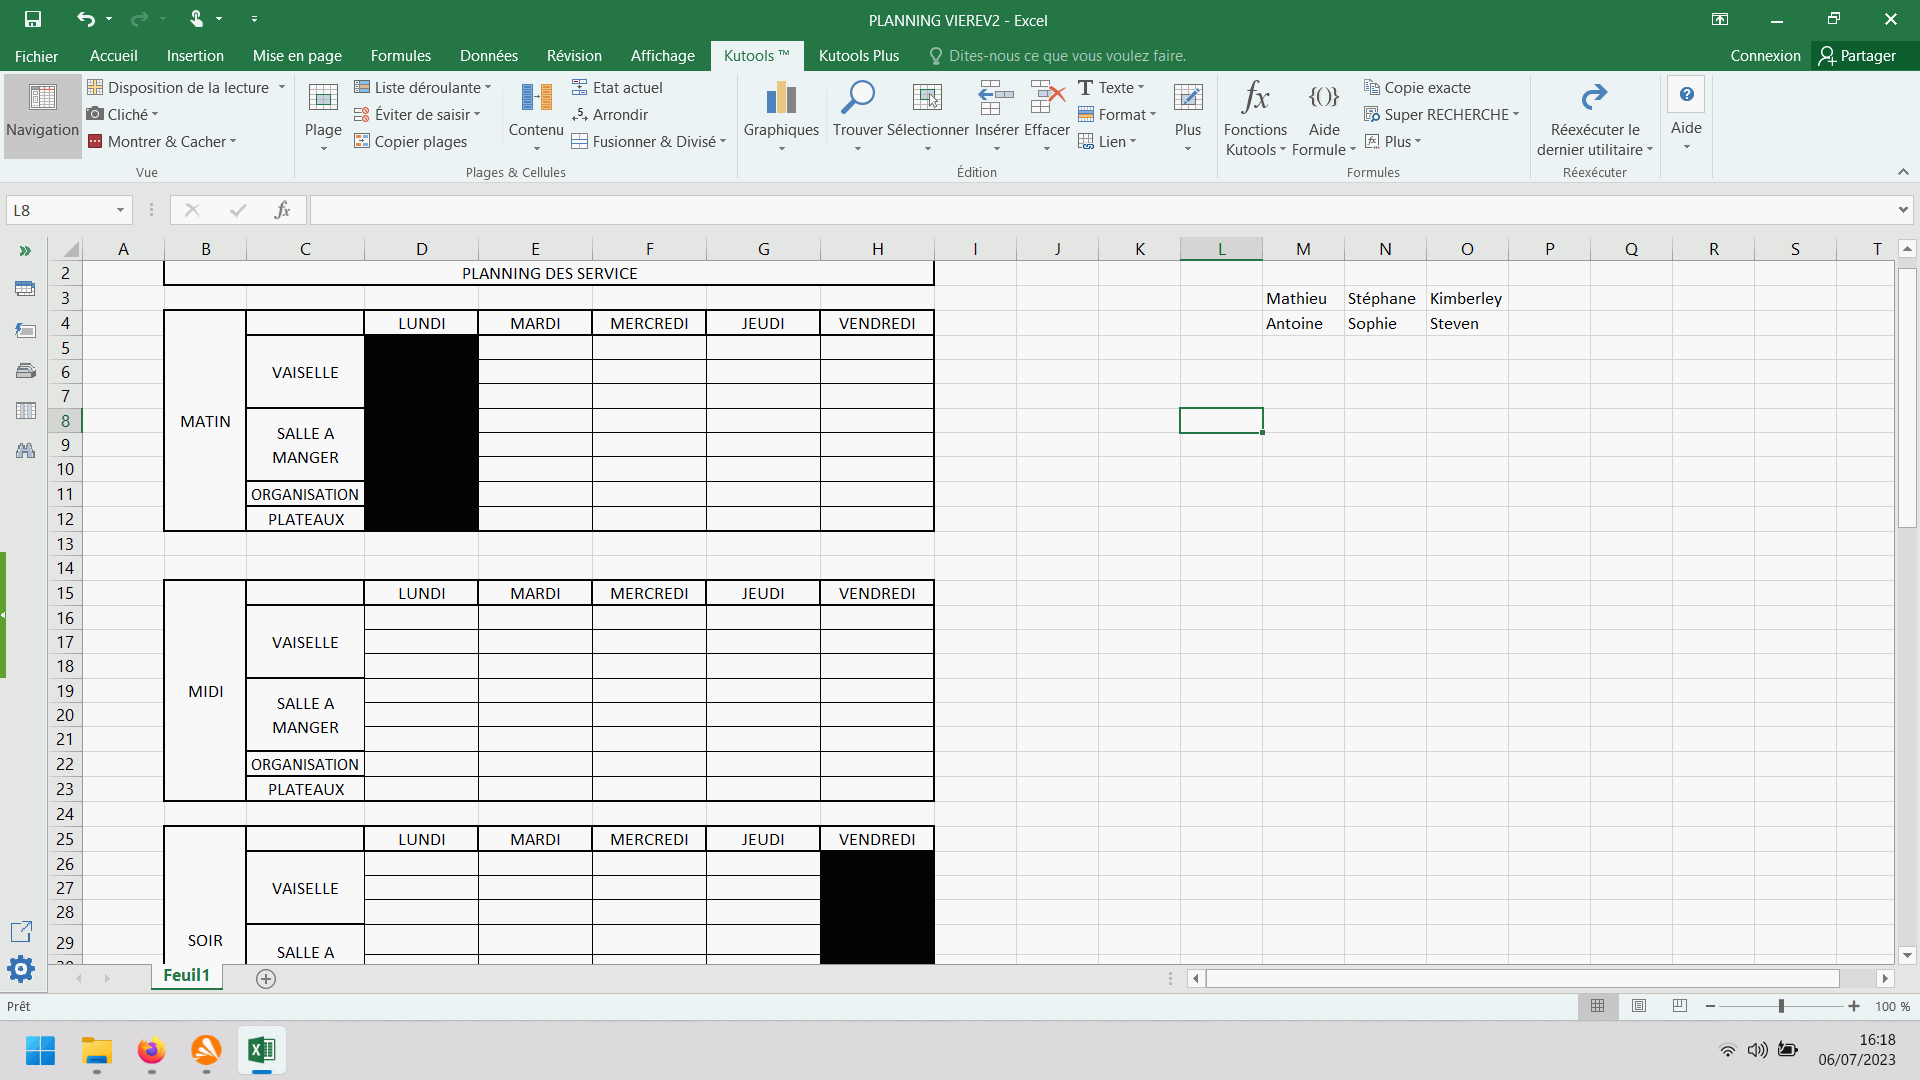
Task: Toggle Page Break Preview view
Action: tap(1679, 1006)
